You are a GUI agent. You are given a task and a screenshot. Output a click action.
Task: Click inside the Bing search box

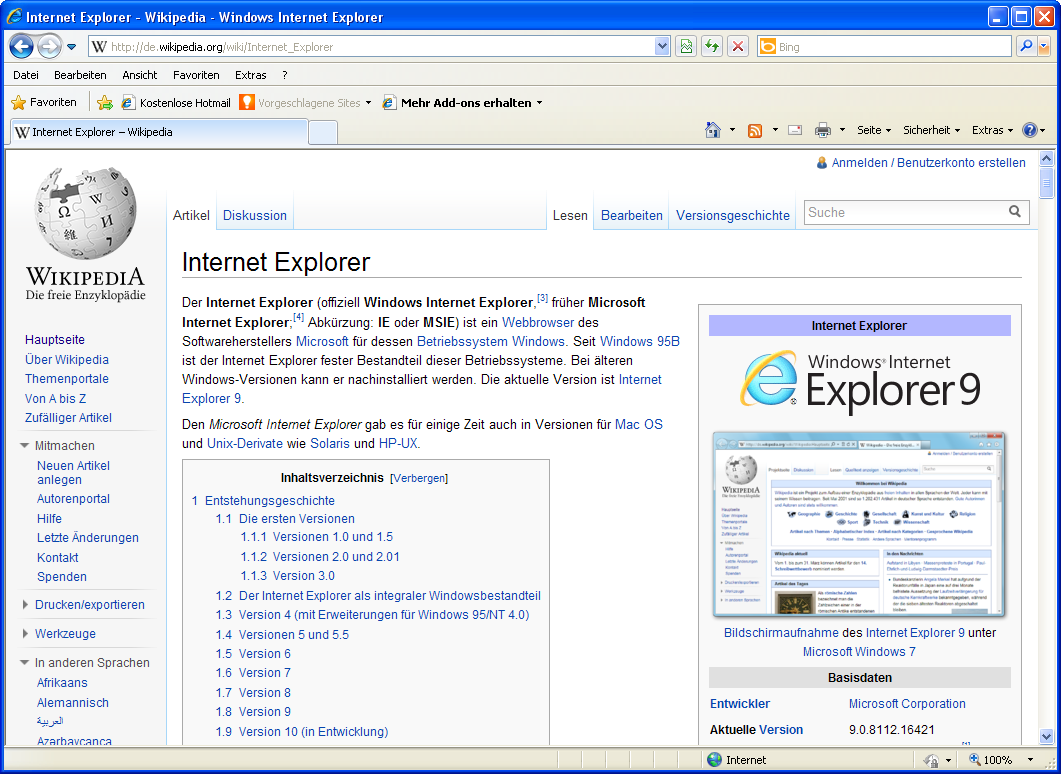pyautogui.click(x=884, y=47)
